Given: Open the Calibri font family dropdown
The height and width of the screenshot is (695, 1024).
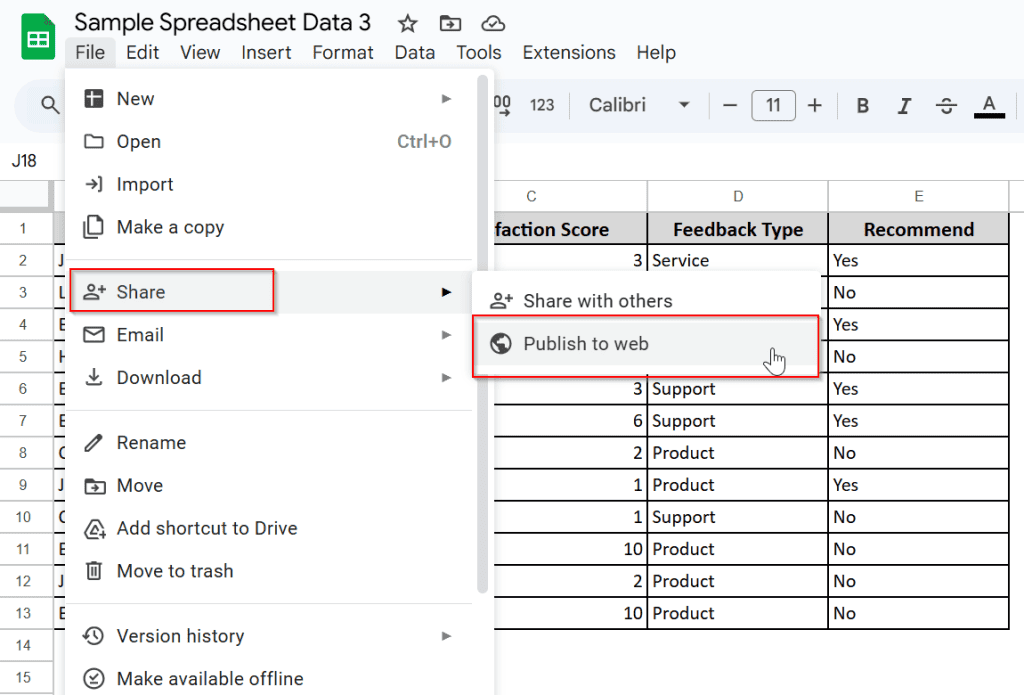Looking at the screenshot, I should click(x=638, y=105).
